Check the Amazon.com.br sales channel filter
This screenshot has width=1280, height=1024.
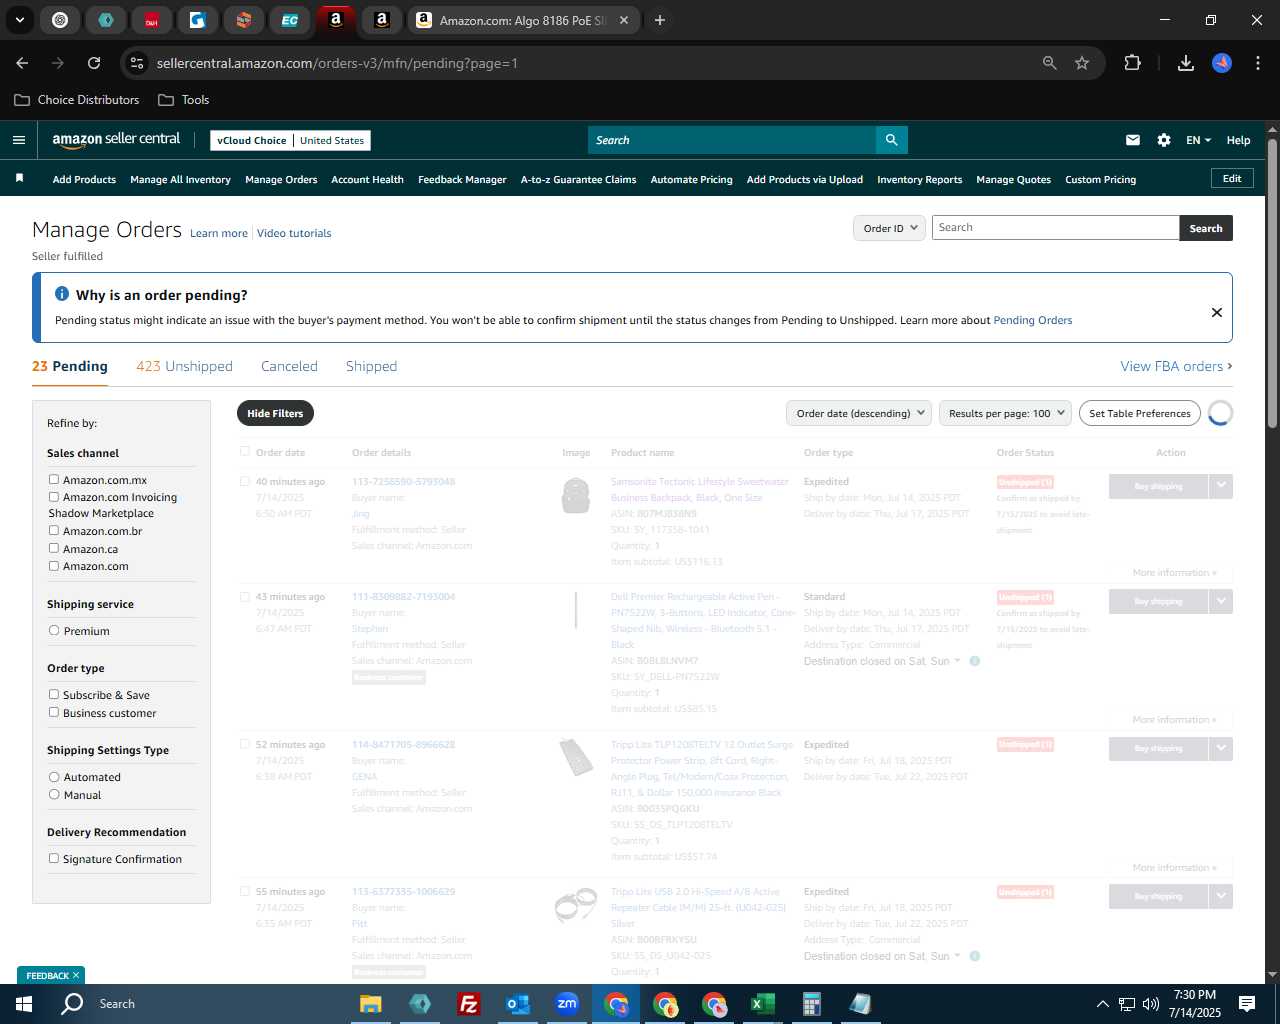pyautogui.click(x=54, y=530)
